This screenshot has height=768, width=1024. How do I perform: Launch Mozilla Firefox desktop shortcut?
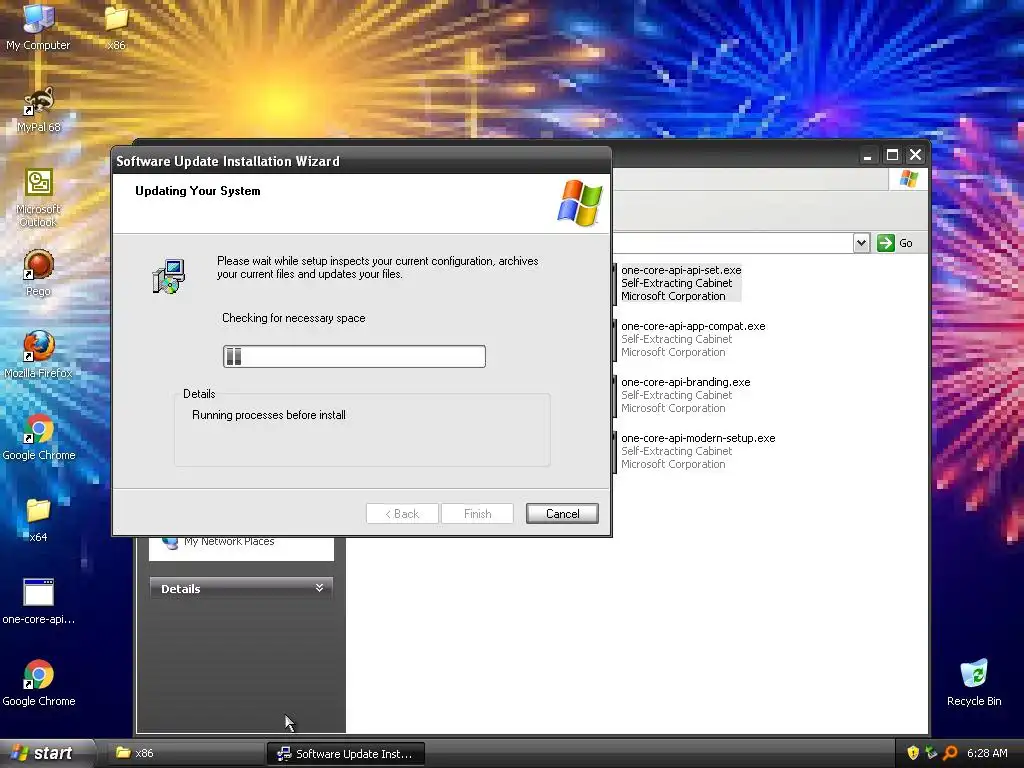38,355
